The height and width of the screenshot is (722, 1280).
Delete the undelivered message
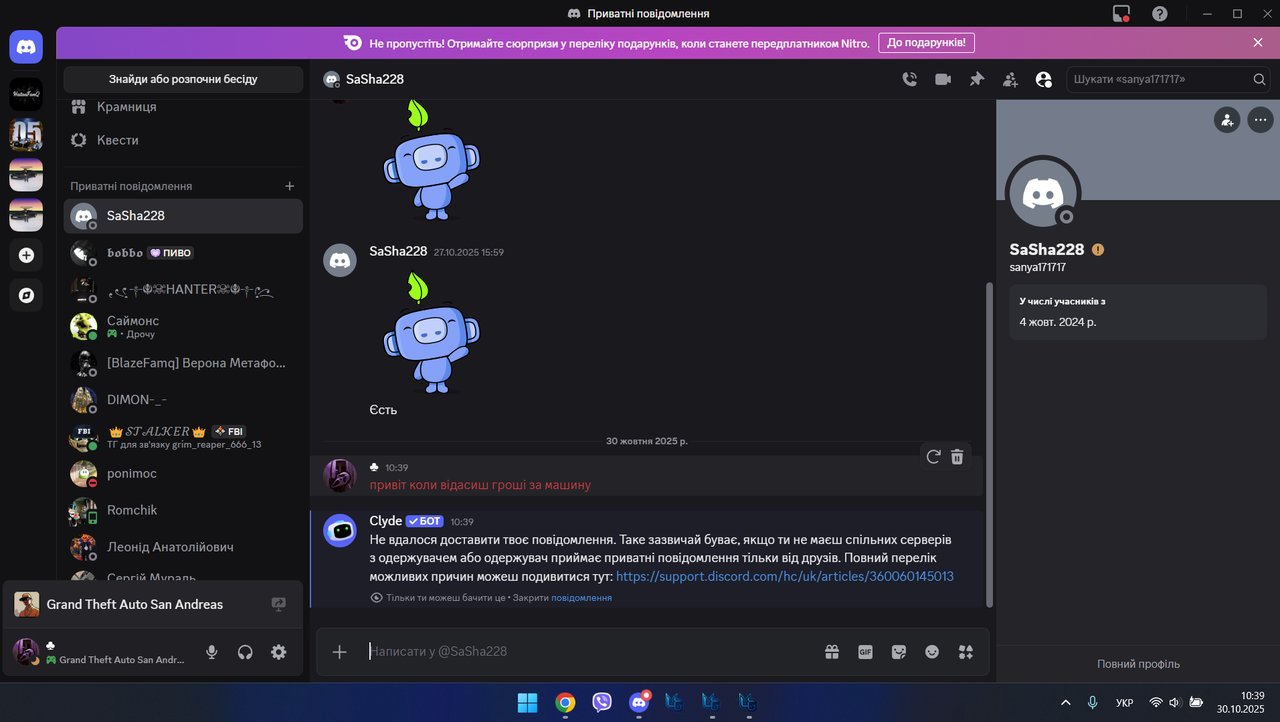click(x=957, y=456)
